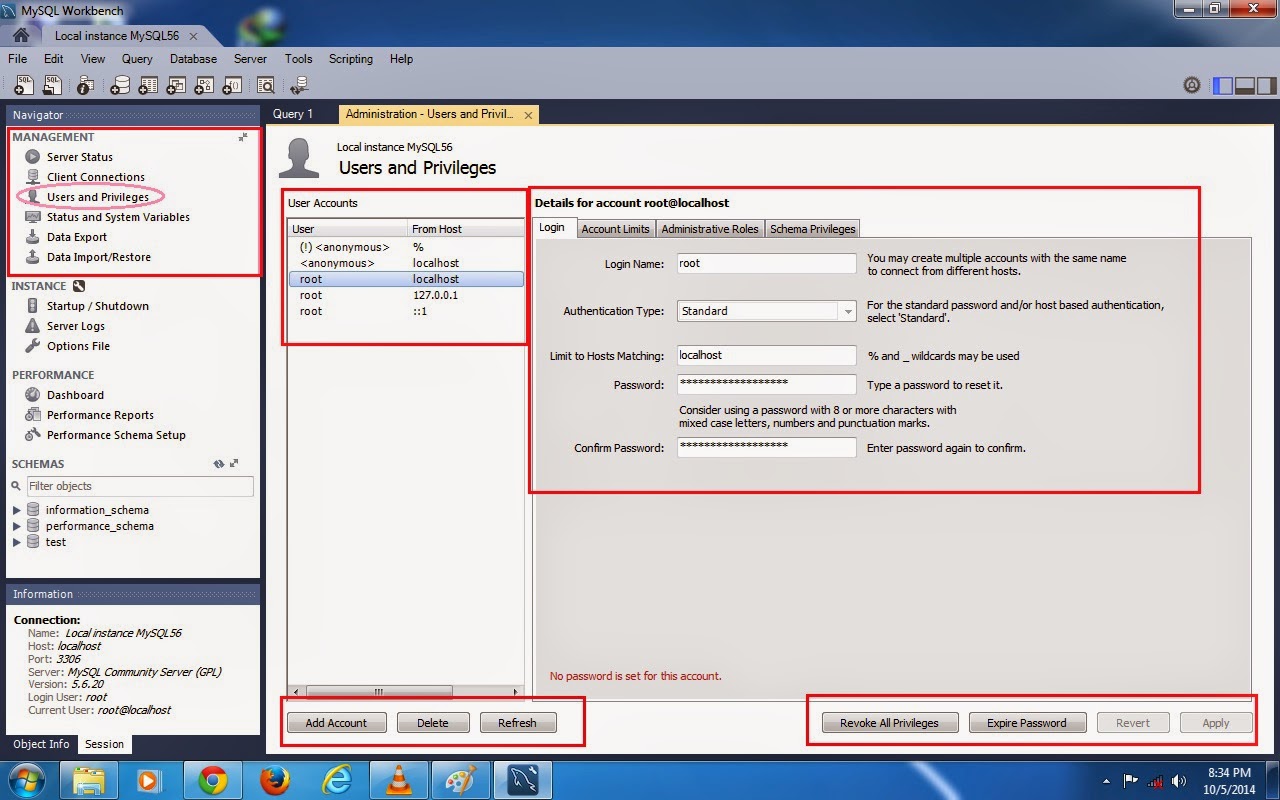The image size is (1280, 800).
Task: Expand the performance_schema tree node
Action: point(17,526)
